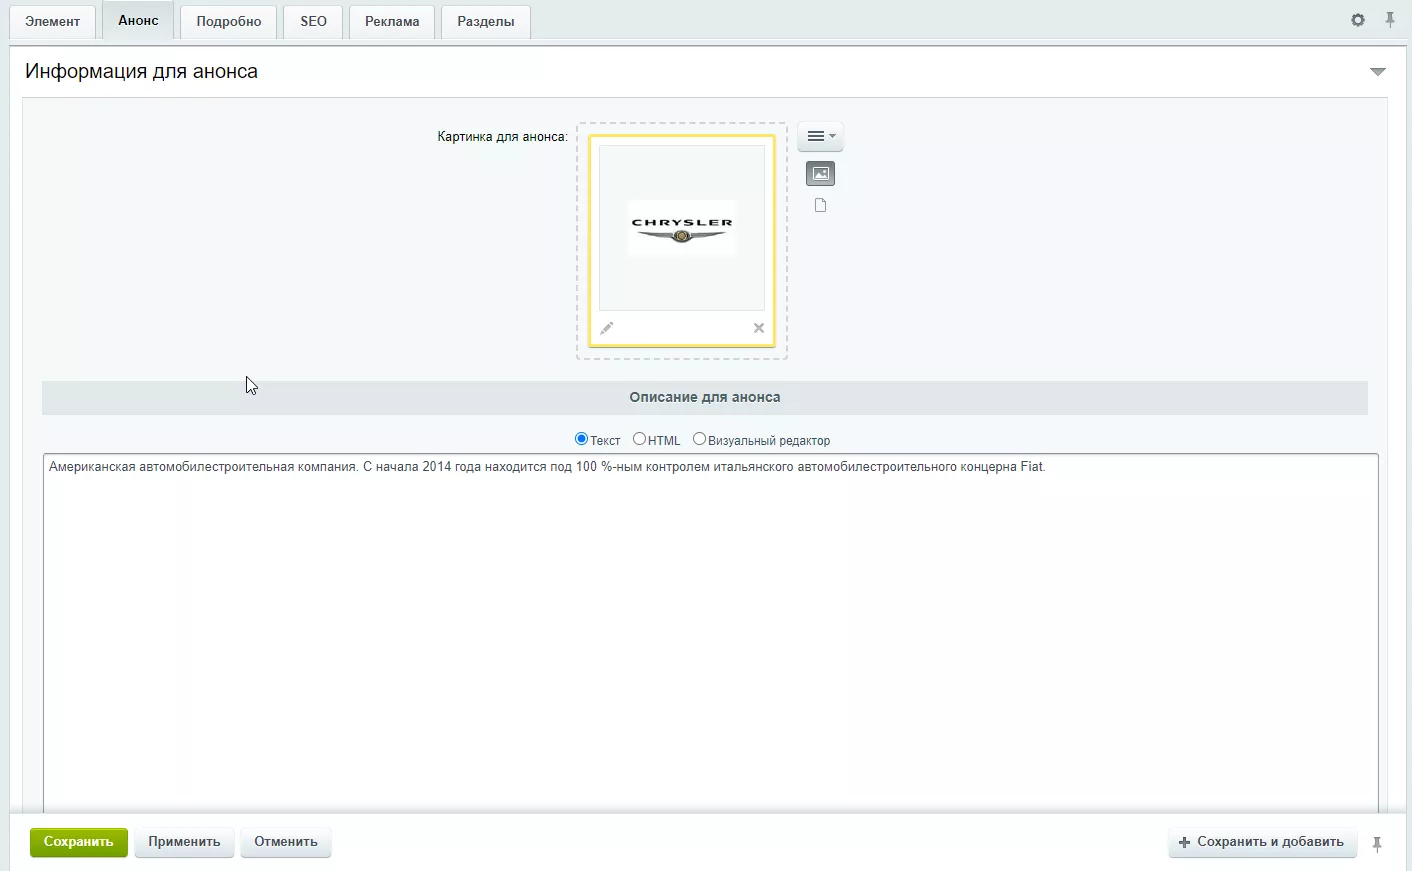Click the Картинка для анонса label
Viewport: 1412px width, 871px height.
click(x=502, y=136)
